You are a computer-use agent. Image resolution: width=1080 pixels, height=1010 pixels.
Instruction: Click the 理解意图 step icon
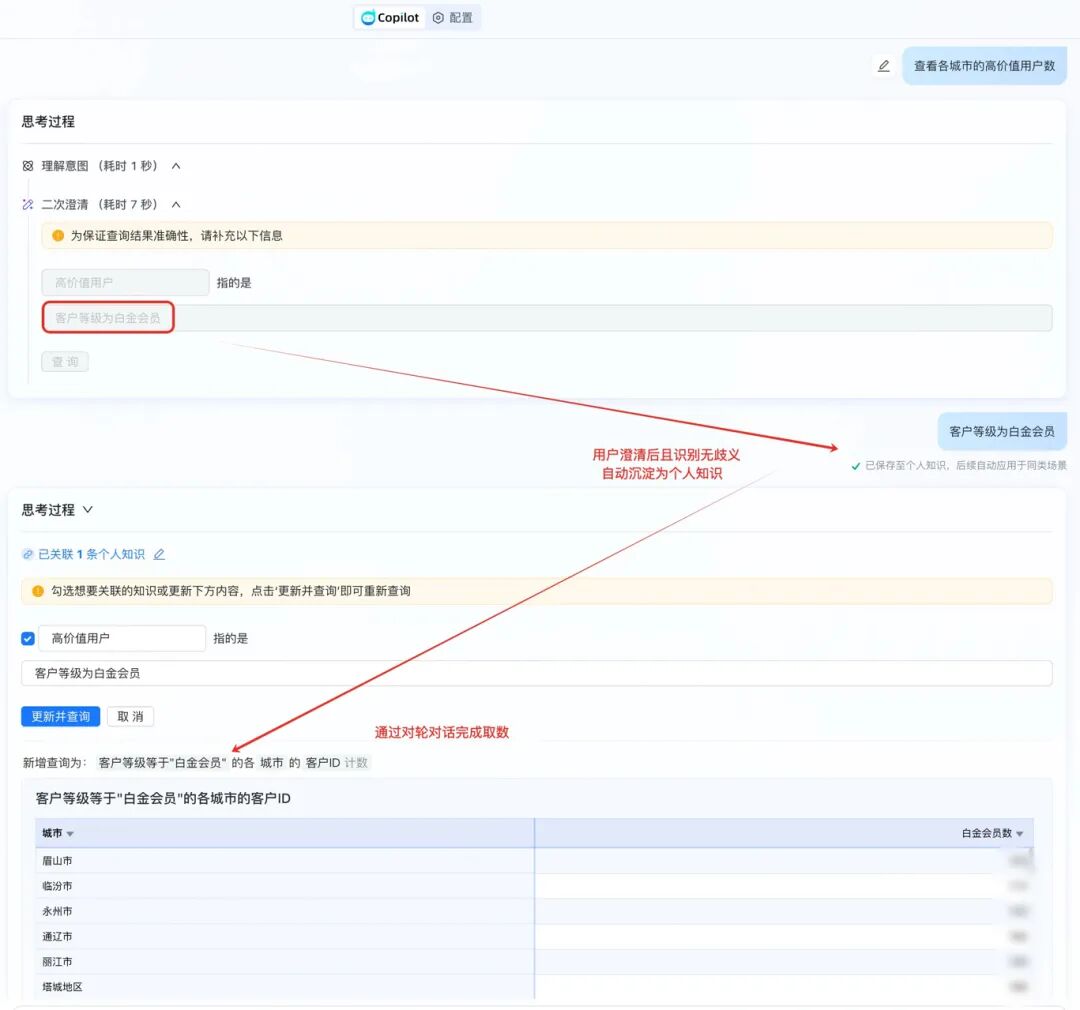coord(28,166)
